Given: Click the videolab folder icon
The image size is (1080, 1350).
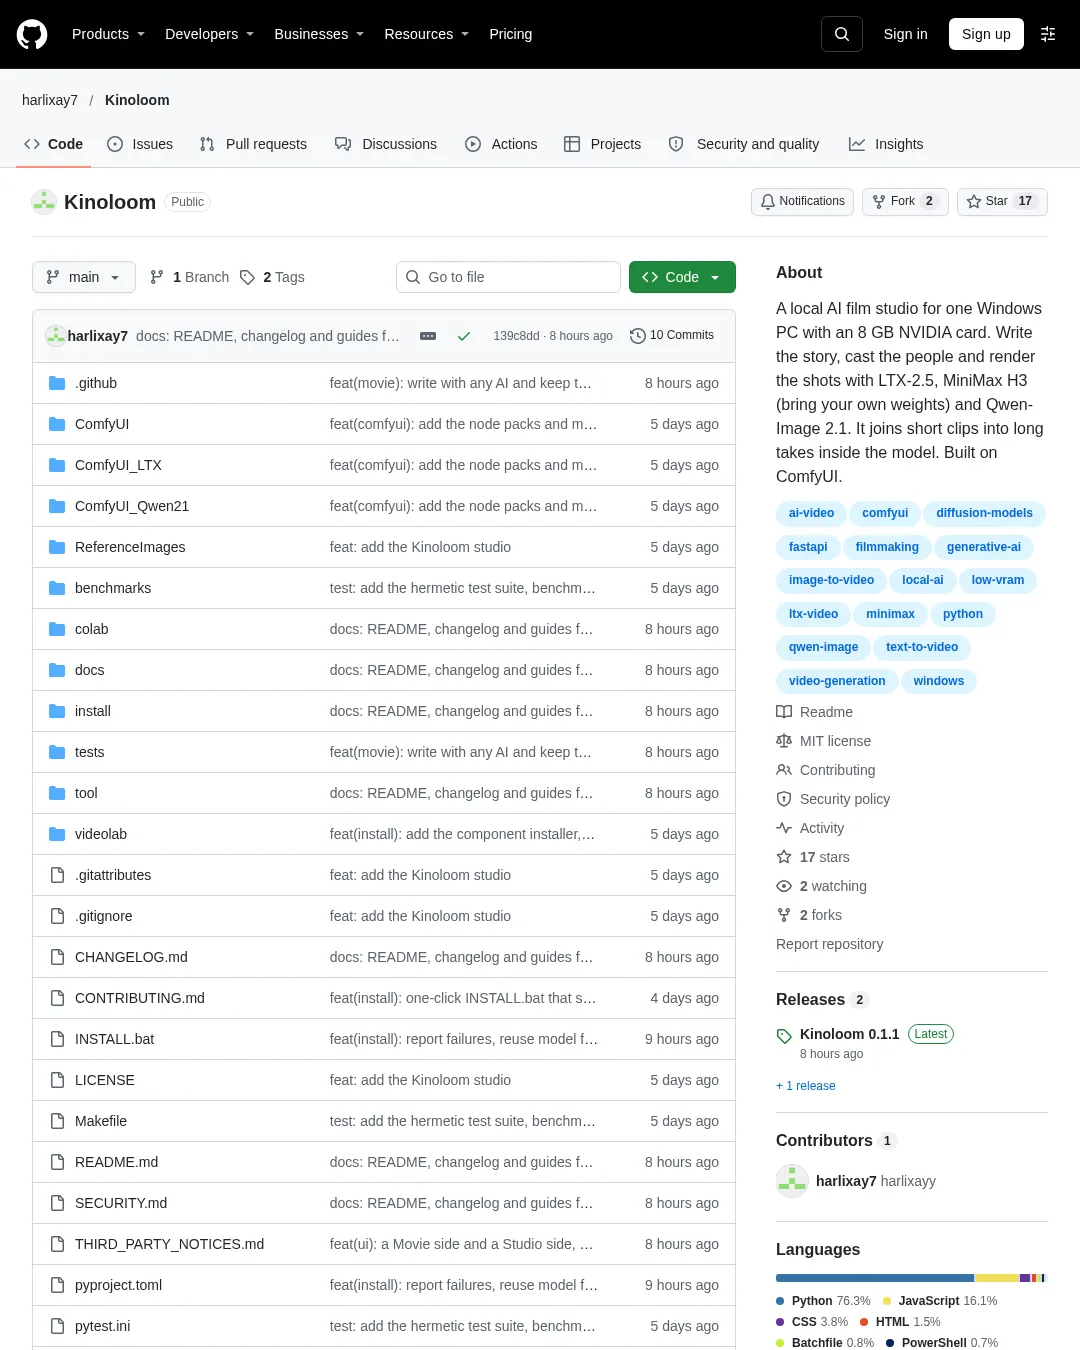Looking at the screenshot, I should click(57, 834).
